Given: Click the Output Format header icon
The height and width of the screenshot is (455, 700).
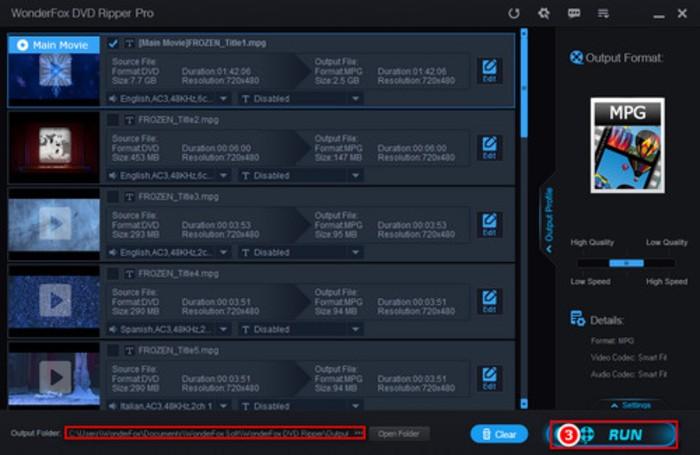Looking at the screenshot, I should 576,58.
